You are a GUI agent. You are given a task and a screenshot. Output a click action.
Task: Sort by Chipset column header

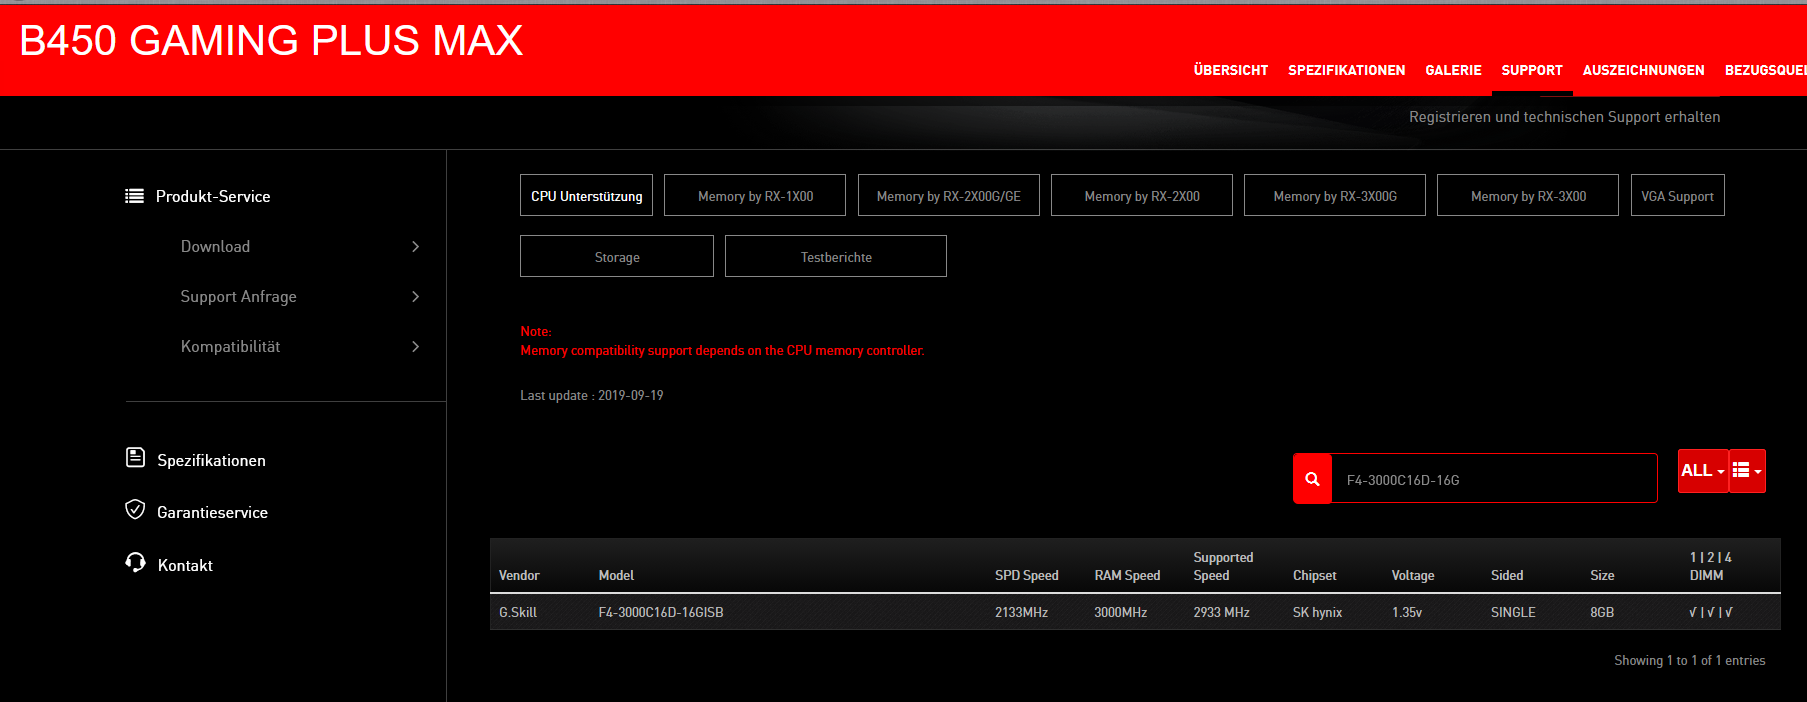(1314, 575)
